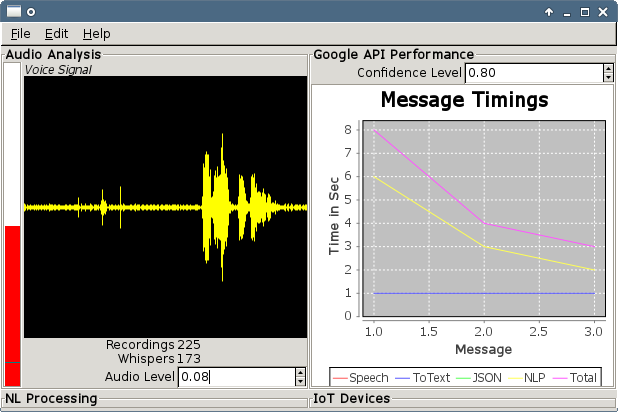This screenshot has width=618, height=412.
Task: Click the Audio Analysis panel title
Action: click(x=53, y=54)
